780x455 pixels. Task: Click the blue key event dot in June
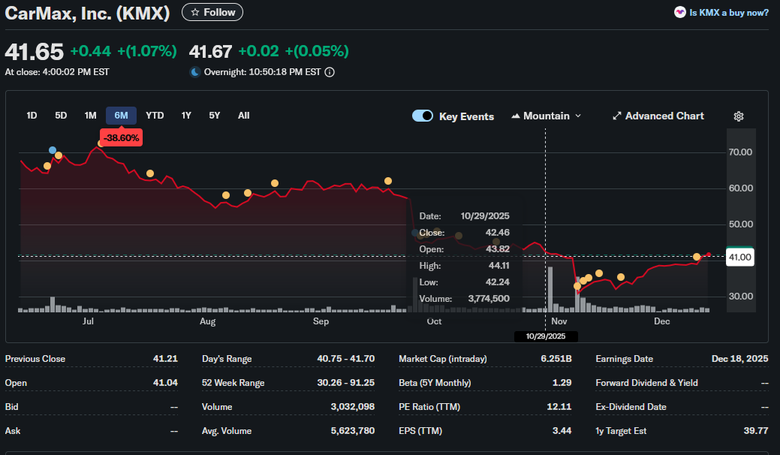pos(52,150)
